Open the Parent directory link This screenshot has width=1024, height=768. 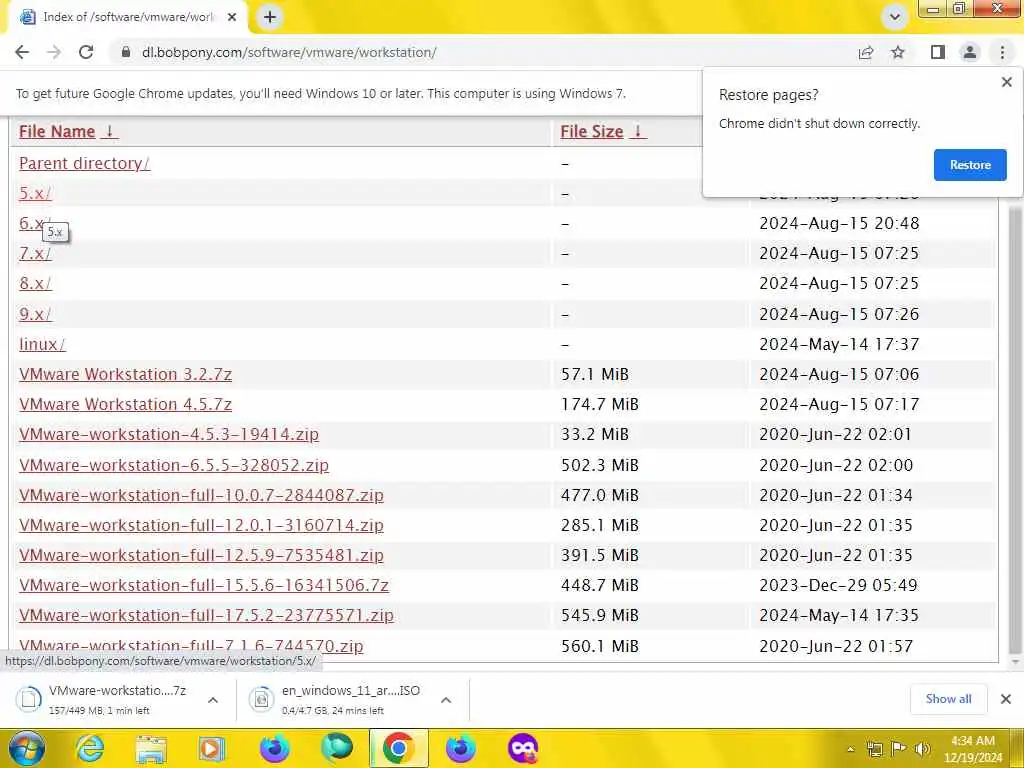click(x=84, y=163)
